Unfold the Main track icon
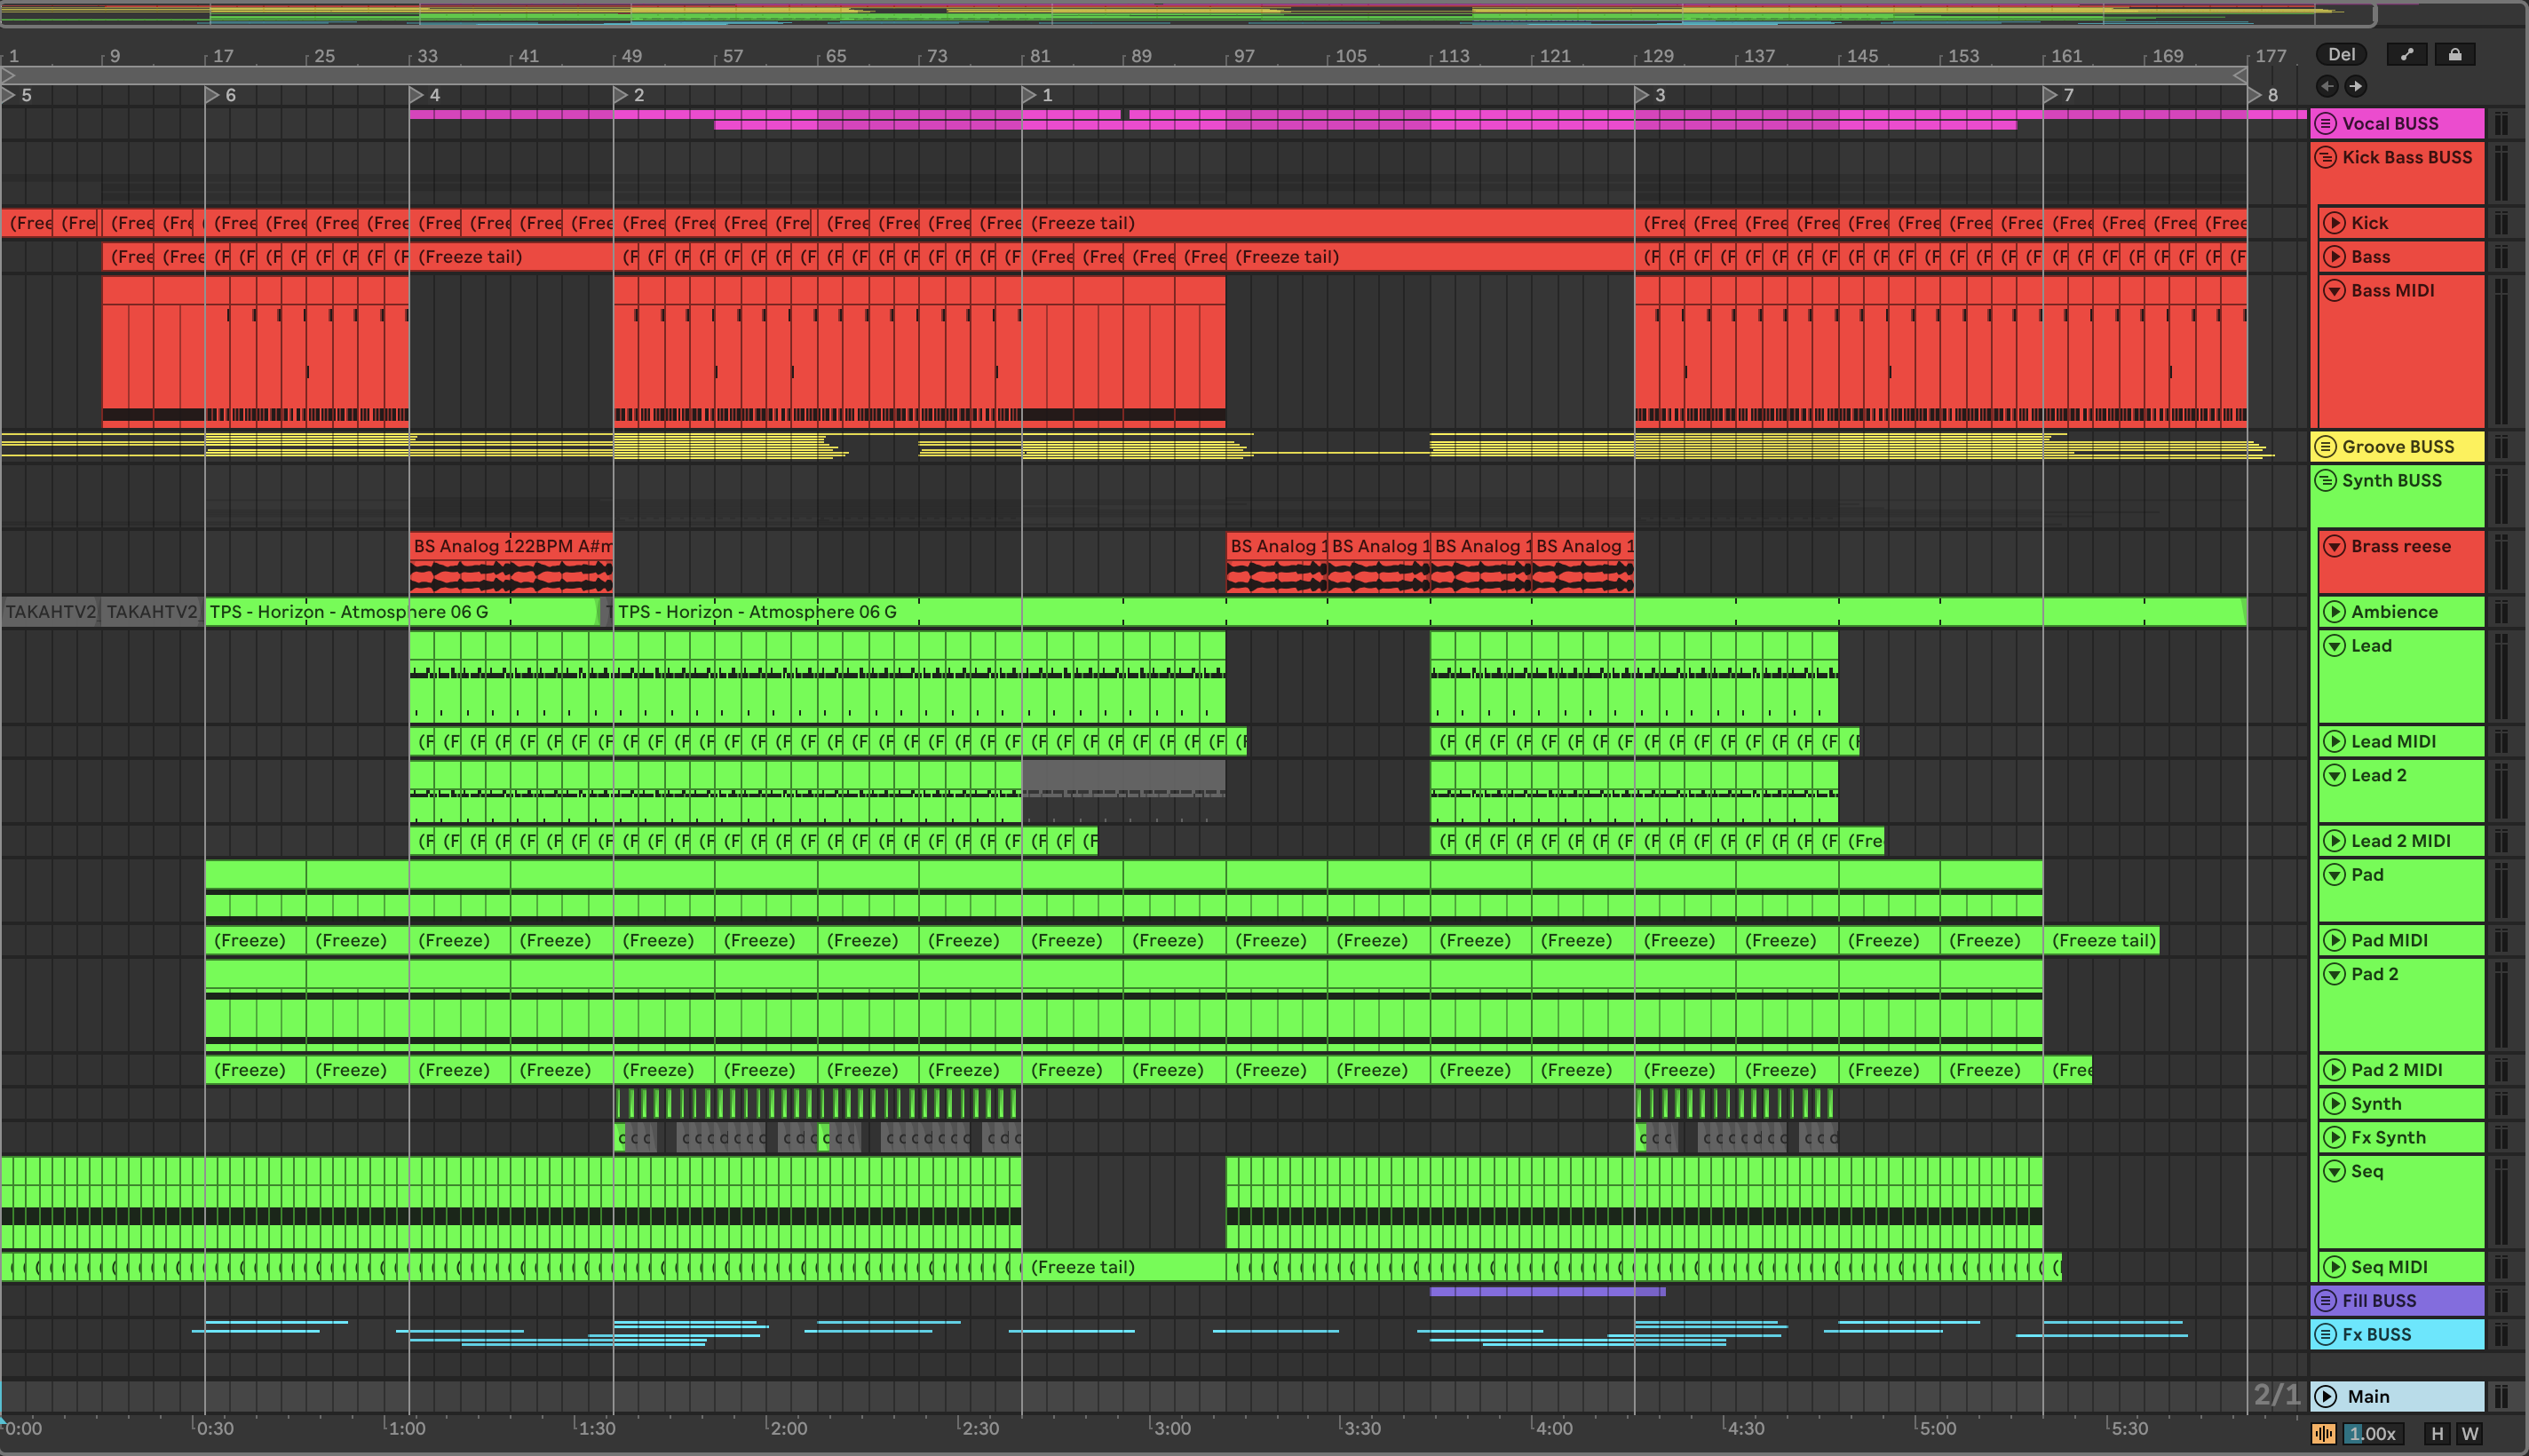This screenshot has width=2529, height=1456. tap(2326, 1396)
